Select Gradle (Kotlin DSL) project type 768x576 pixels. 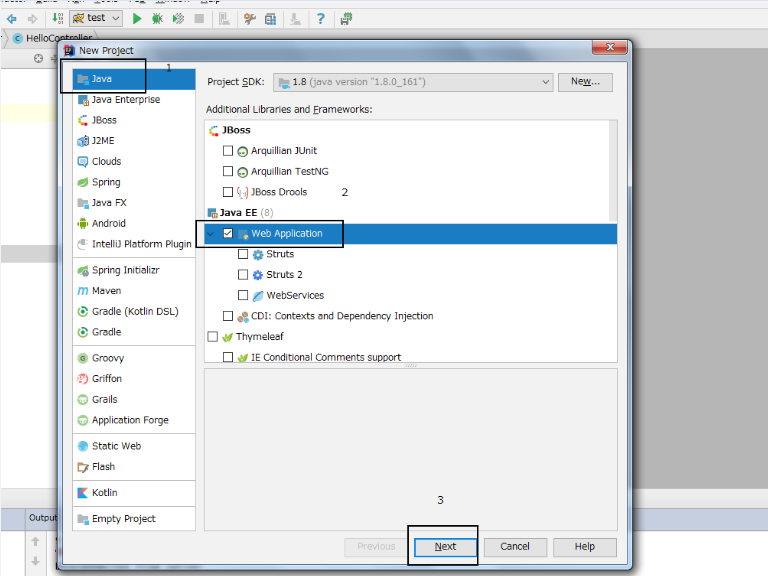pyautogui.click(x=134, y=311)
